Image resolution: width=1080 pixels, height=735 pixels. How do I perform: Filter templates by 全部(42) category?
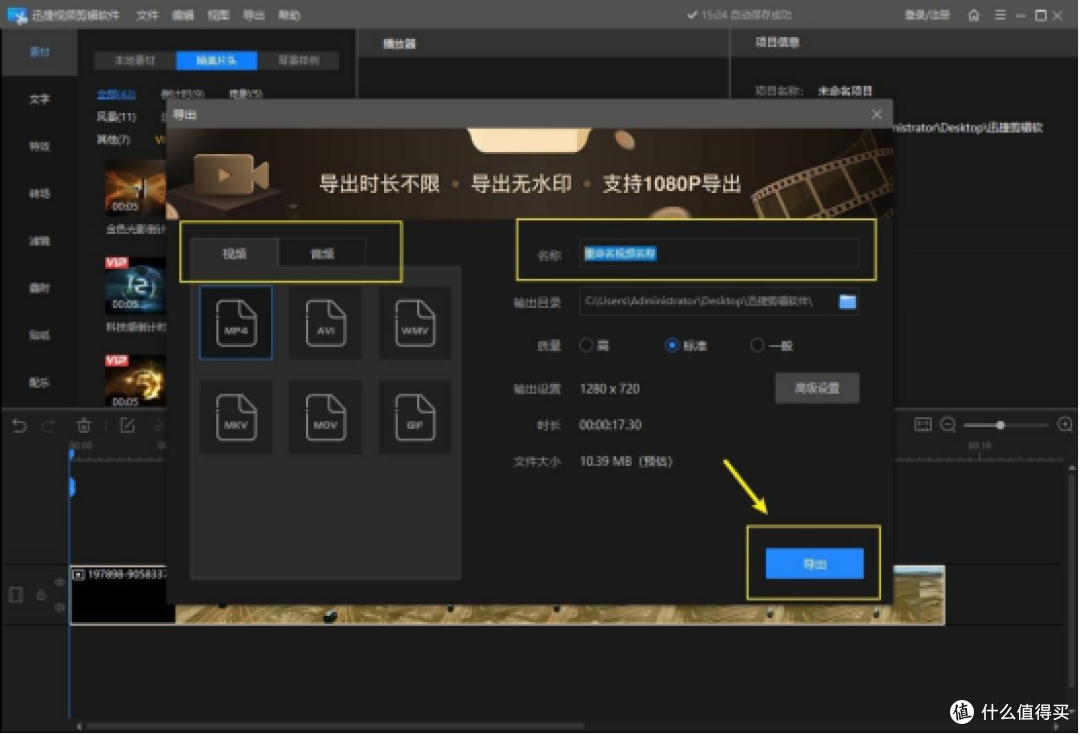116,94
